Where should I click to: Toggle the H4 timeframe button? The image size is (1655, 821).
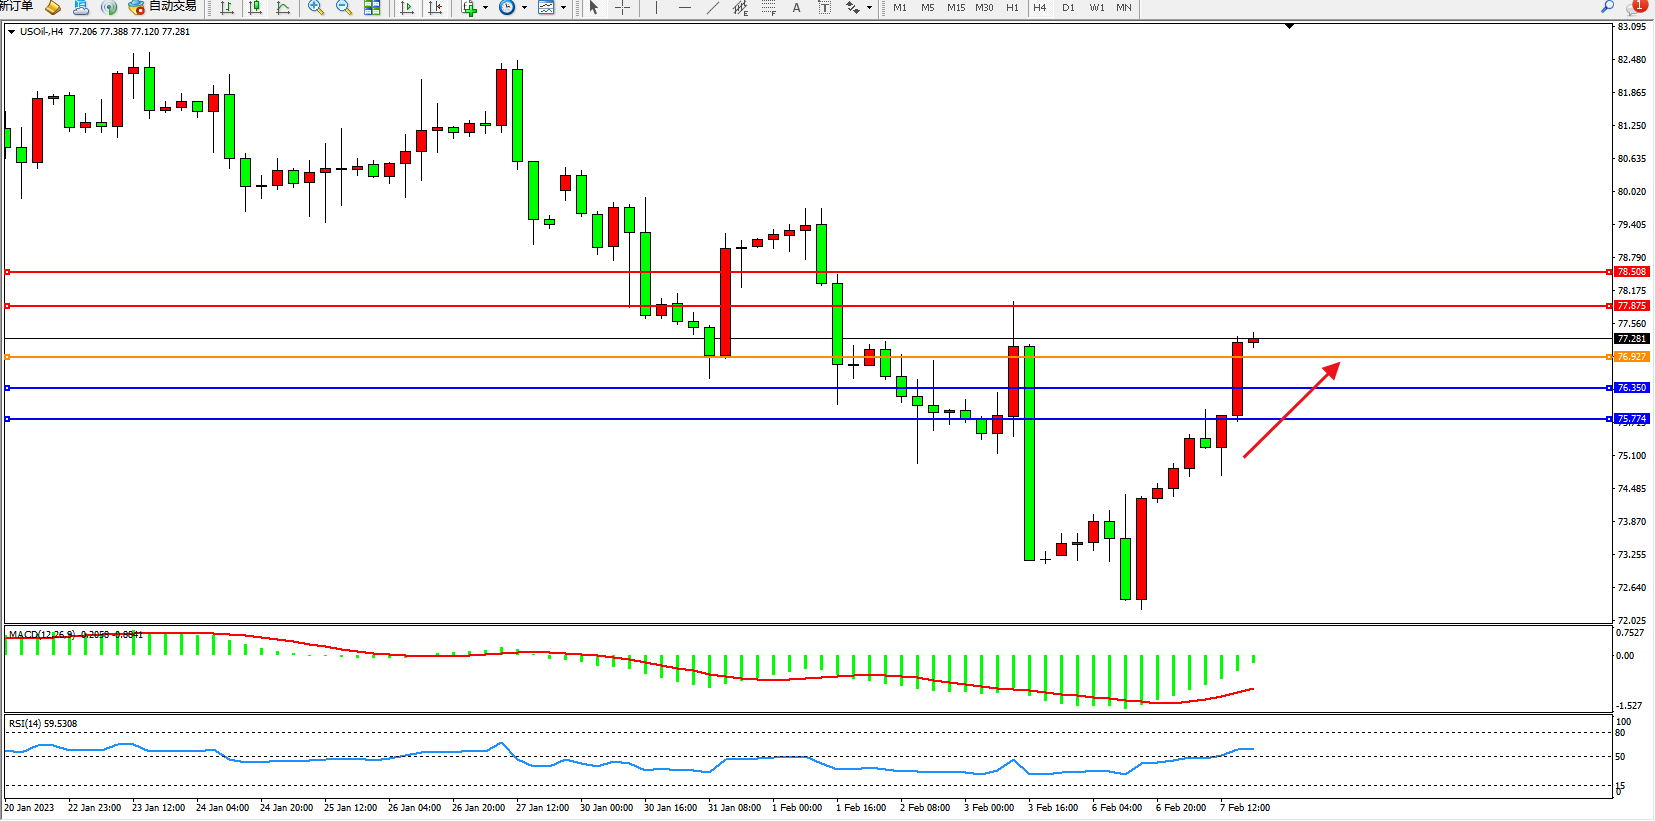pyautogui.click(x=1040, y=8)
